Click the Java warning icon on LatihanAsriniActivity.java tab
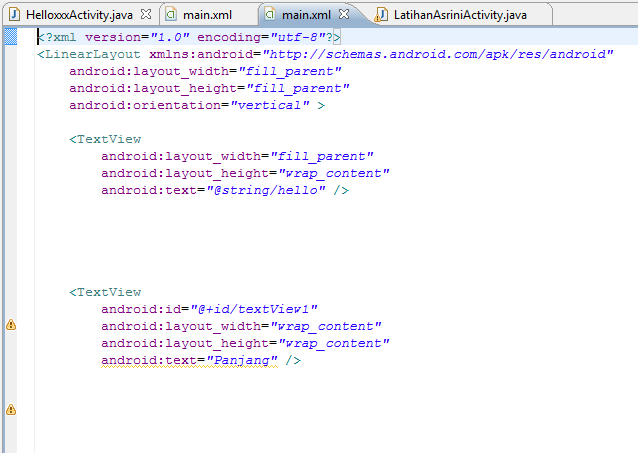638x453 pixels. tap(381, 15)
